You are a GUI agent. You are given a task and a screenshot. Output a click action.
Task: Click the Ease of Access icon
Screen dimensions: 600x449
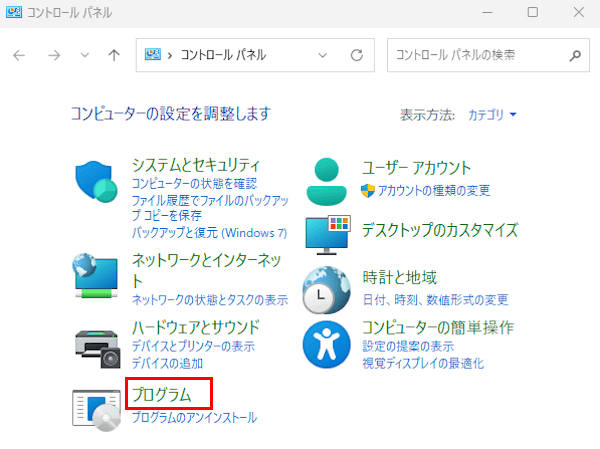pos(326,345)
